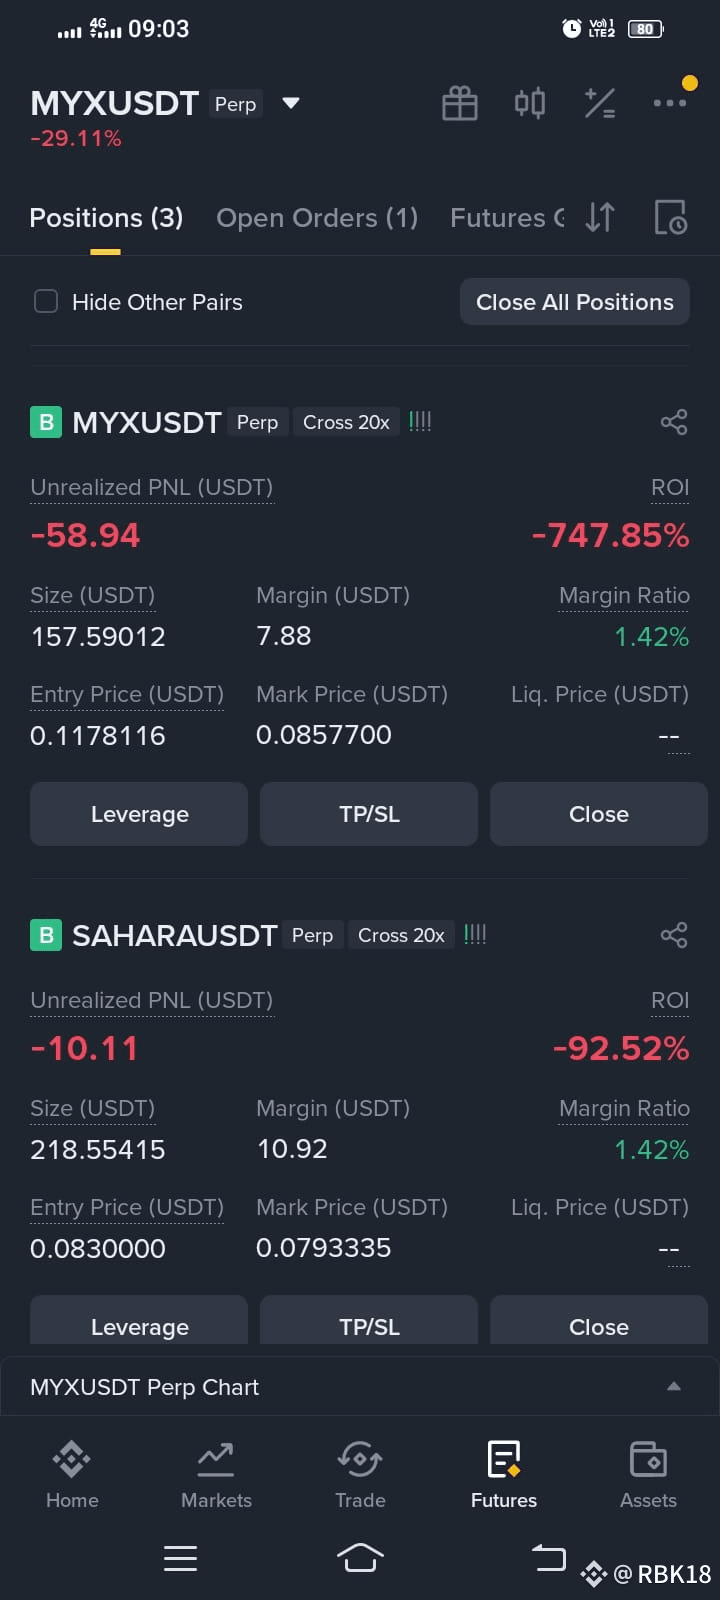Viewport: 720px width, 1600px height.
Task: Share the SAHARAUSDT position
Action: [674, 935]
